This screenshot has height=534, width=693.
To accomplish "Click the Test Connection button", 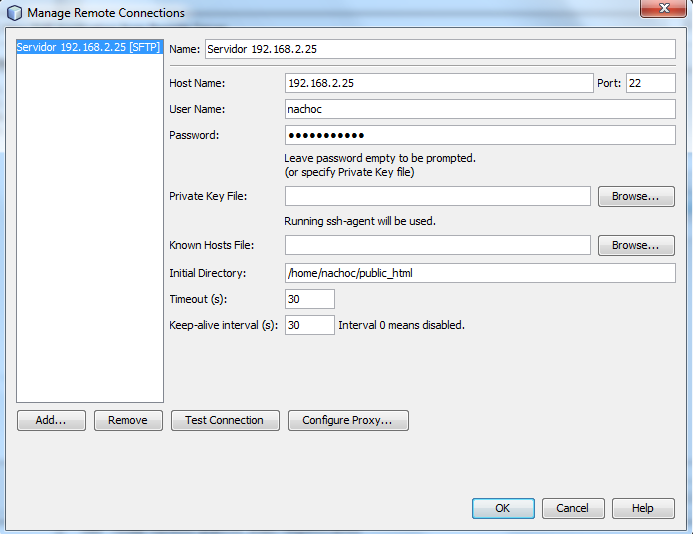I will pyautogui.click(x=225, y=420).
